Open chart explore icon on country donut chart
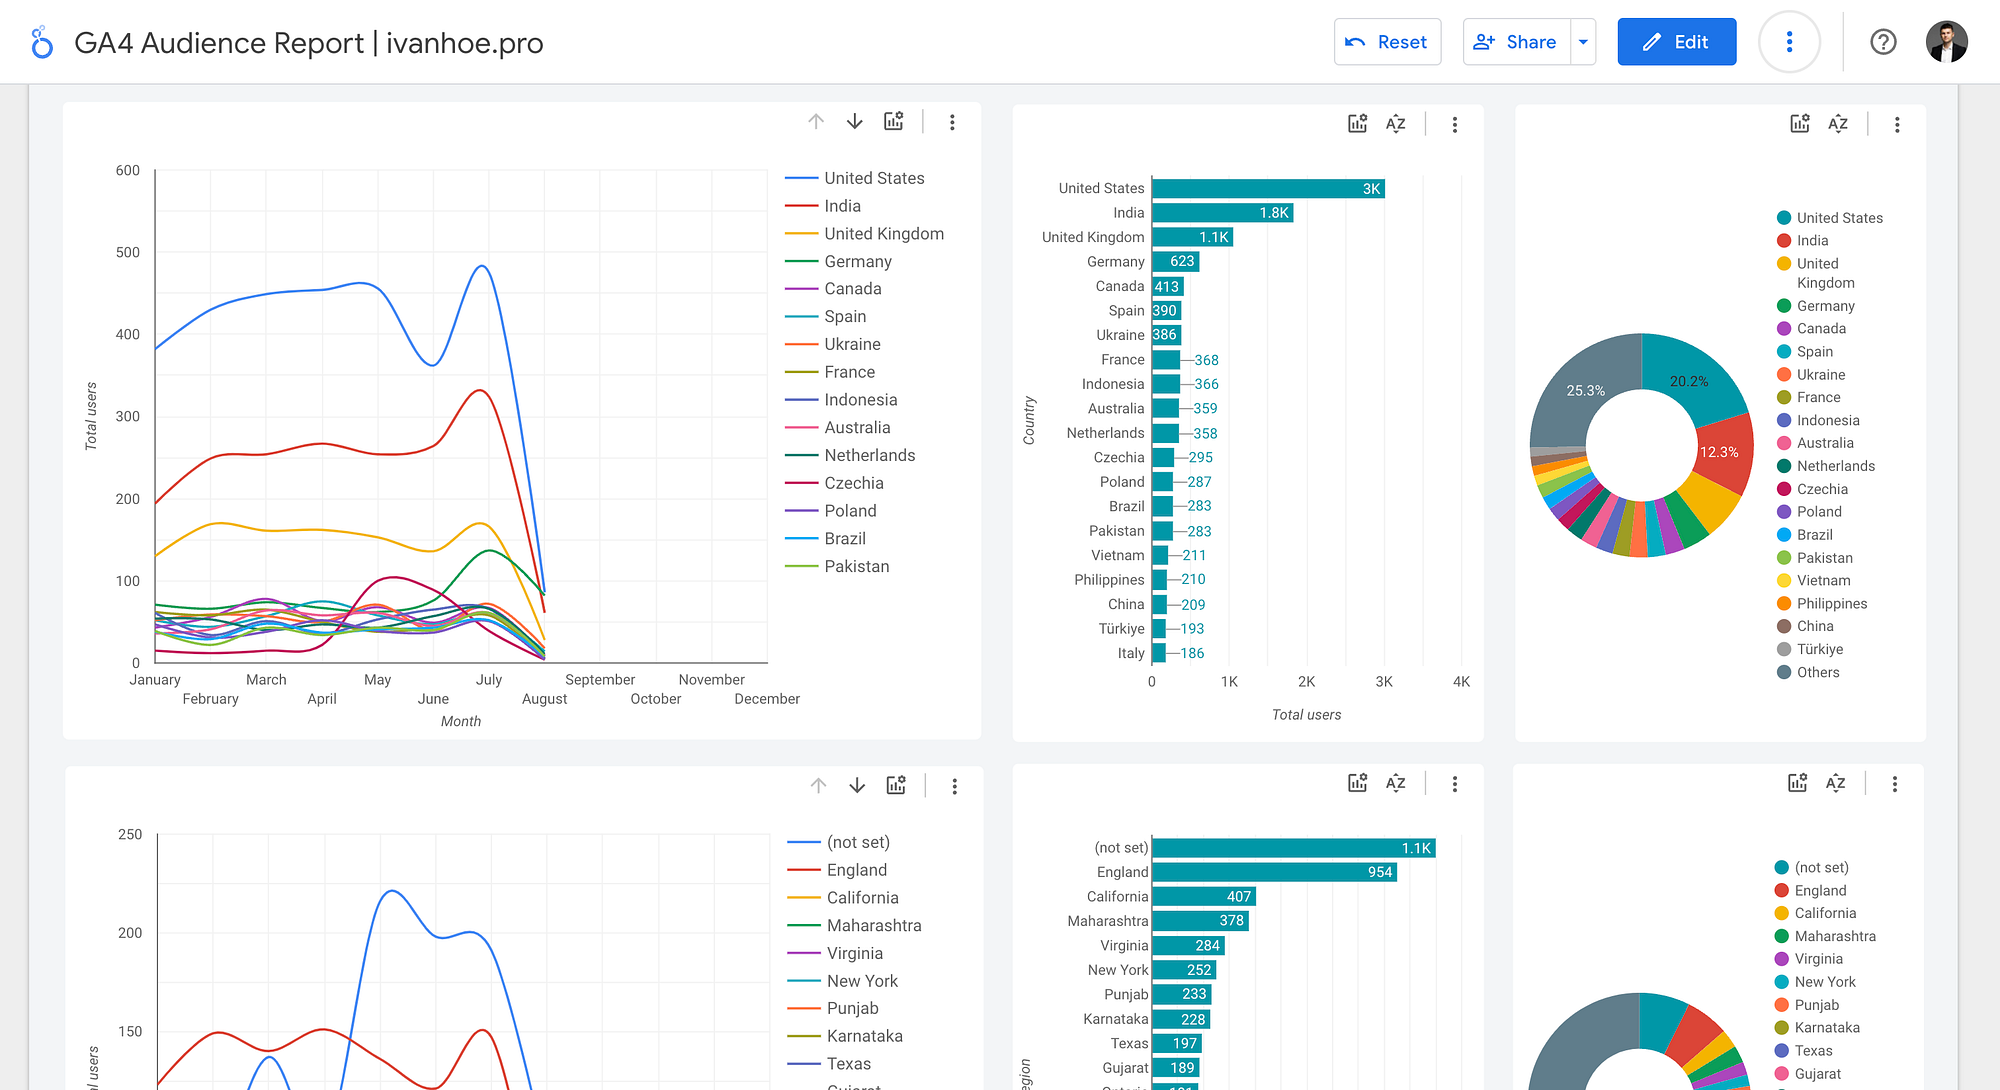Screen dimensions: 2000x1090 (1800, 124)
